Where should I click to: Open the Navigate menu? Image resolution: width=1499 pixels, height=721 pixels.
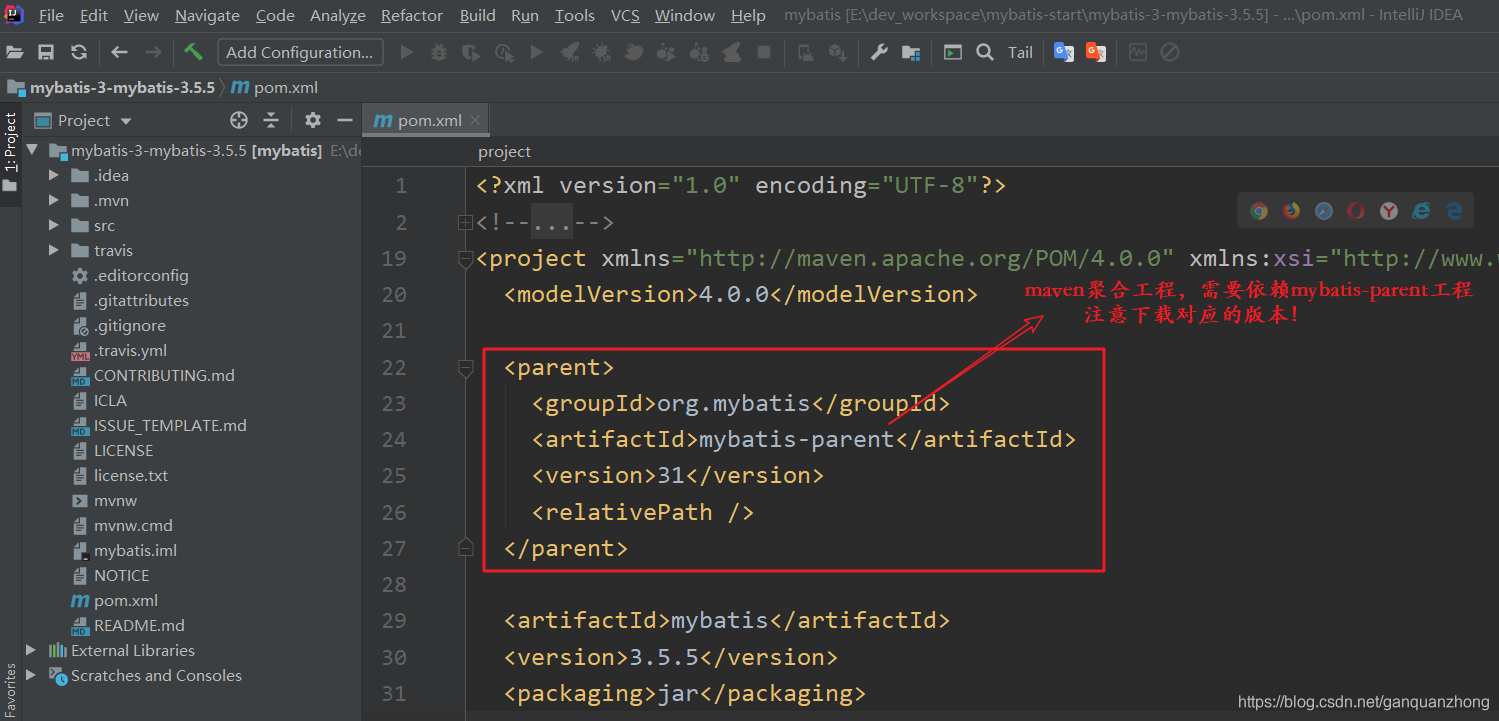point(207,15)
